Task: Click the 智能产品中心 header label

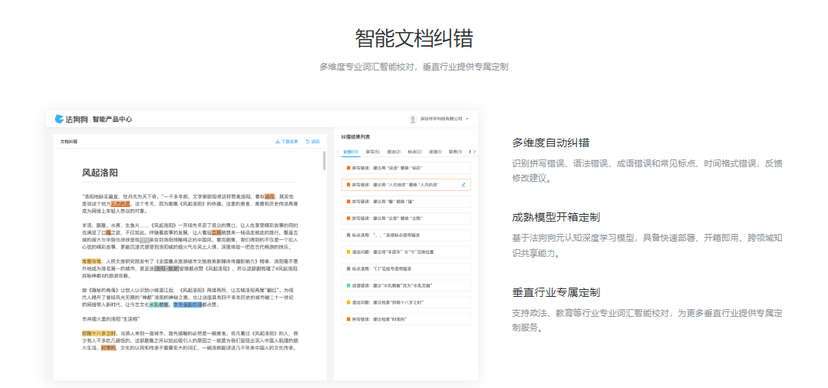Action: (x=112, y=119)
